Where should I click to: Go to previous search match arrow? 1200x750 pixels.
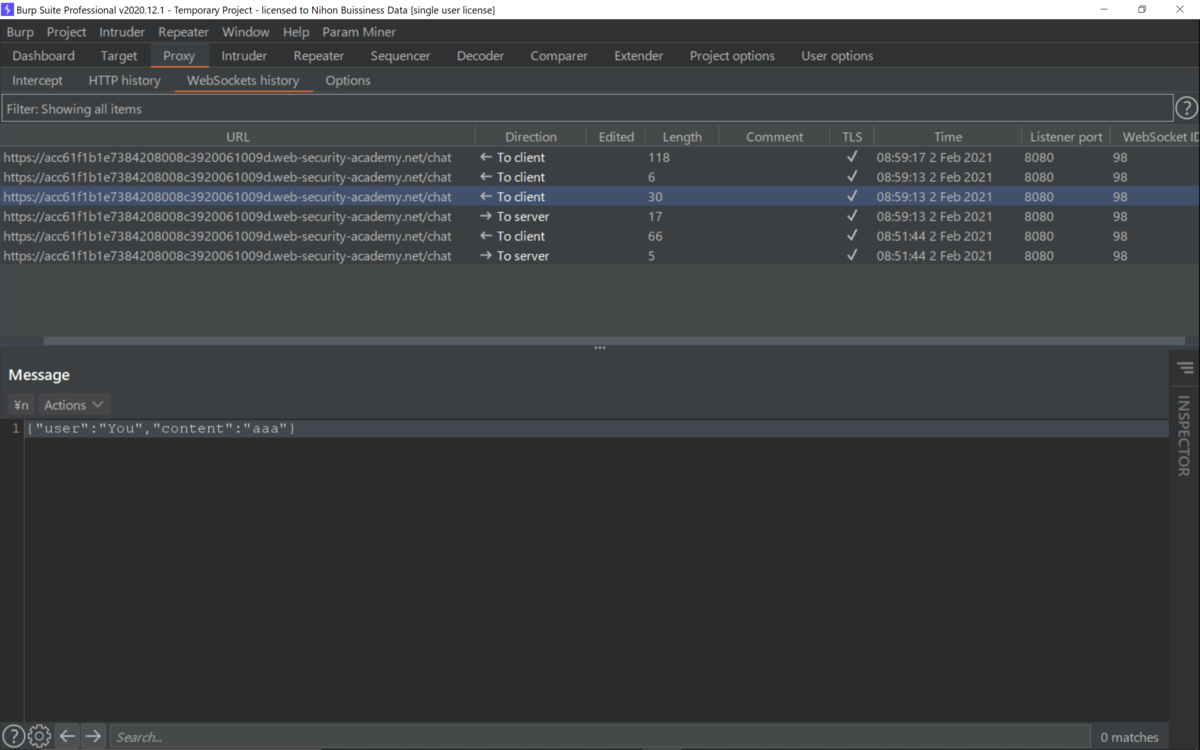[x=67, y=736]
